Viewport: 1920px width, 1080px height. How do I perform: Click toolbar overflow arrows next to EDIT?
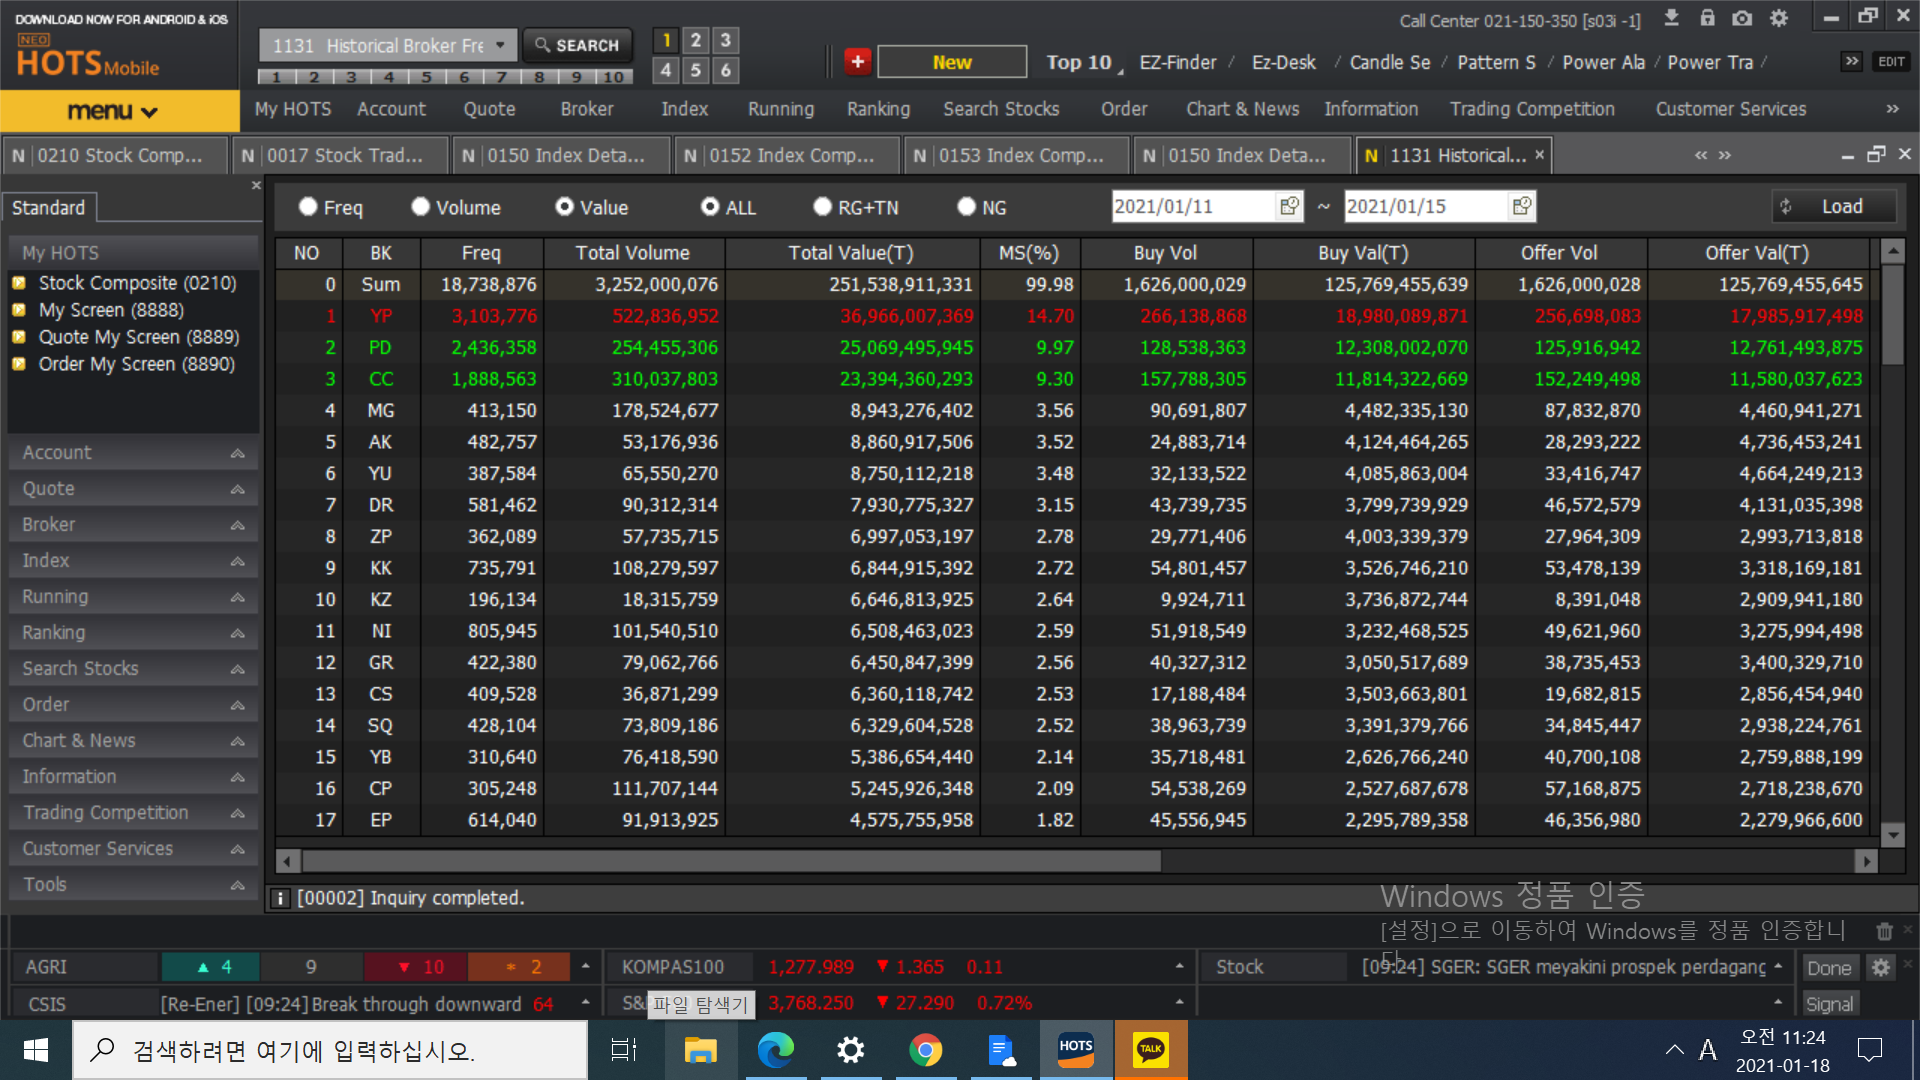(1852, 61)
